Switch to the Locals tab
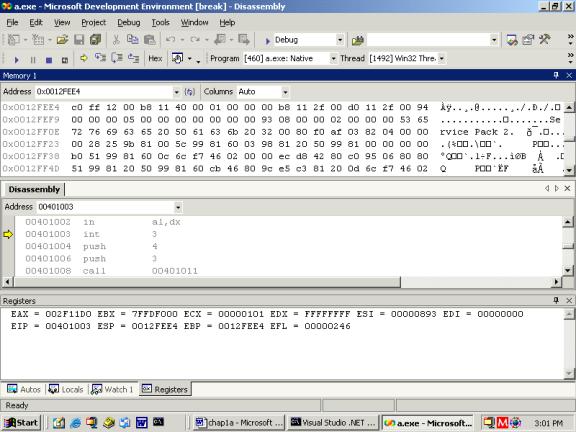 coord(66,389)
